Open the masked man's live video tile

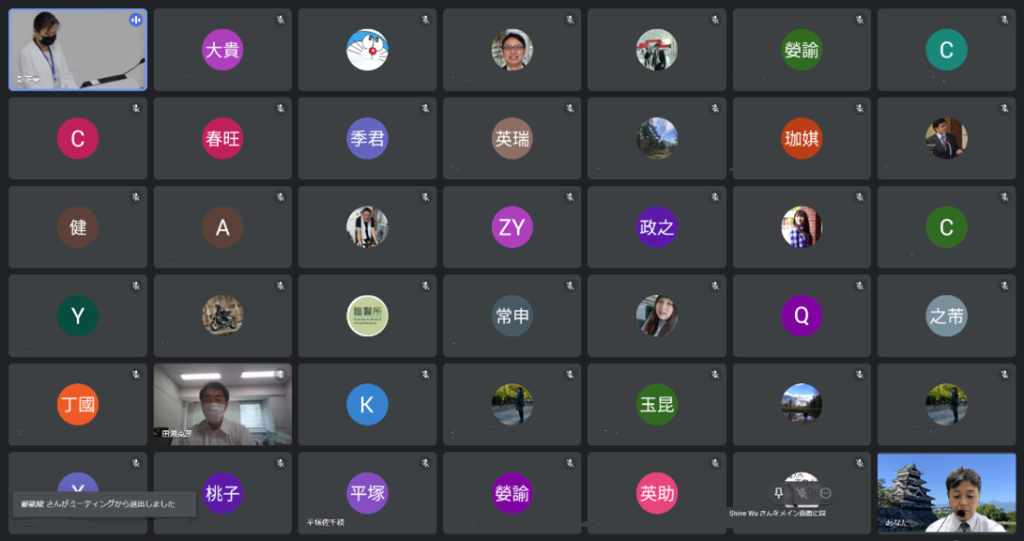(x=223, y=404)
